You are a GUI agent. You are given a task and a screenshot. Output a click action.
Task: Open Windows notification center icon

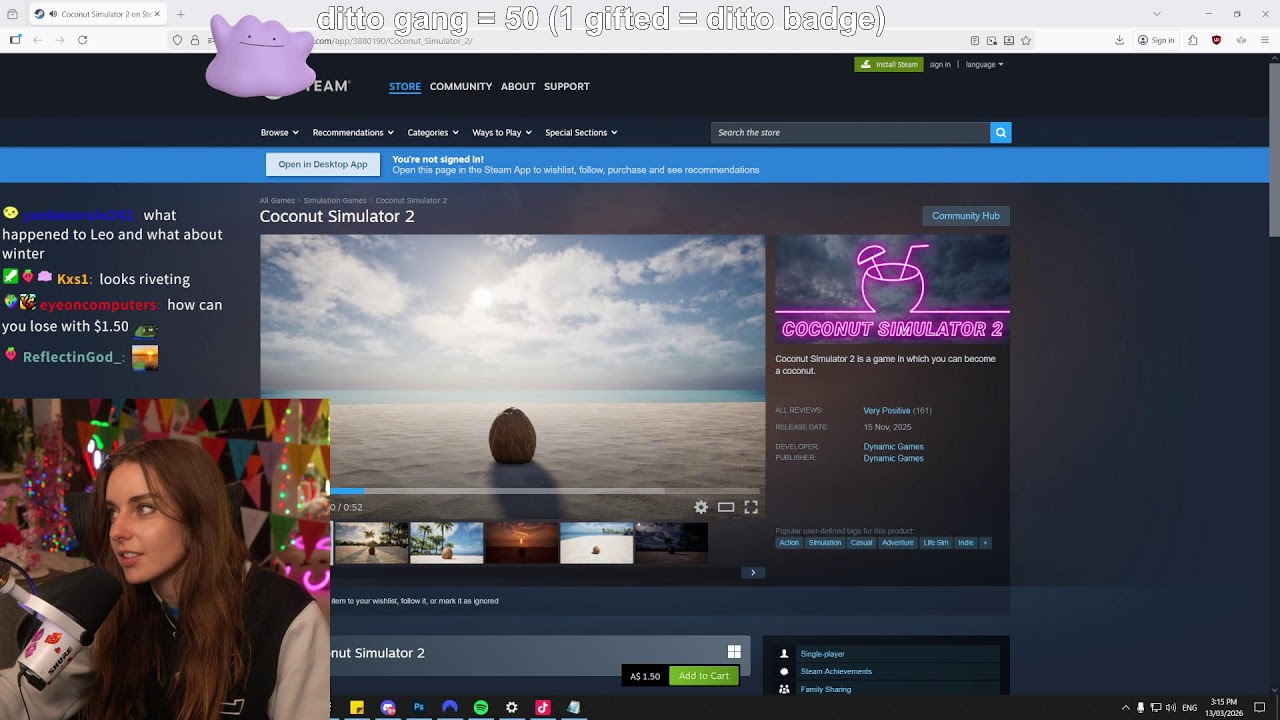pos(1260,707)
